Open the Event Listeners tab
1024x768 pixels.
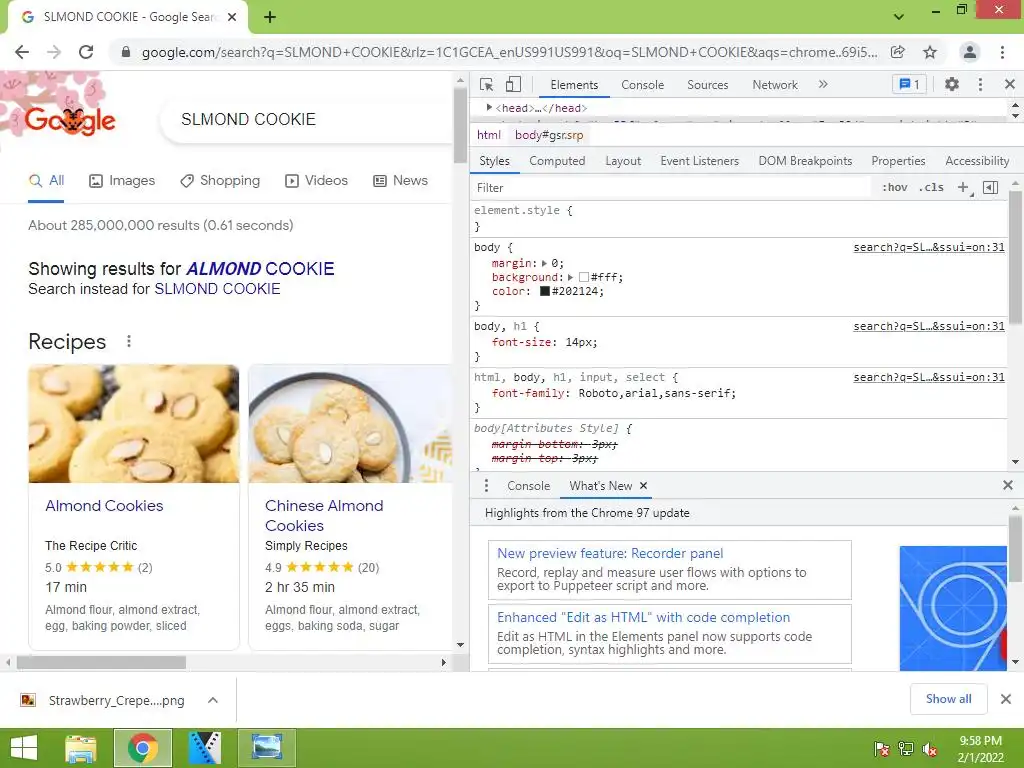tap(699, 161)
